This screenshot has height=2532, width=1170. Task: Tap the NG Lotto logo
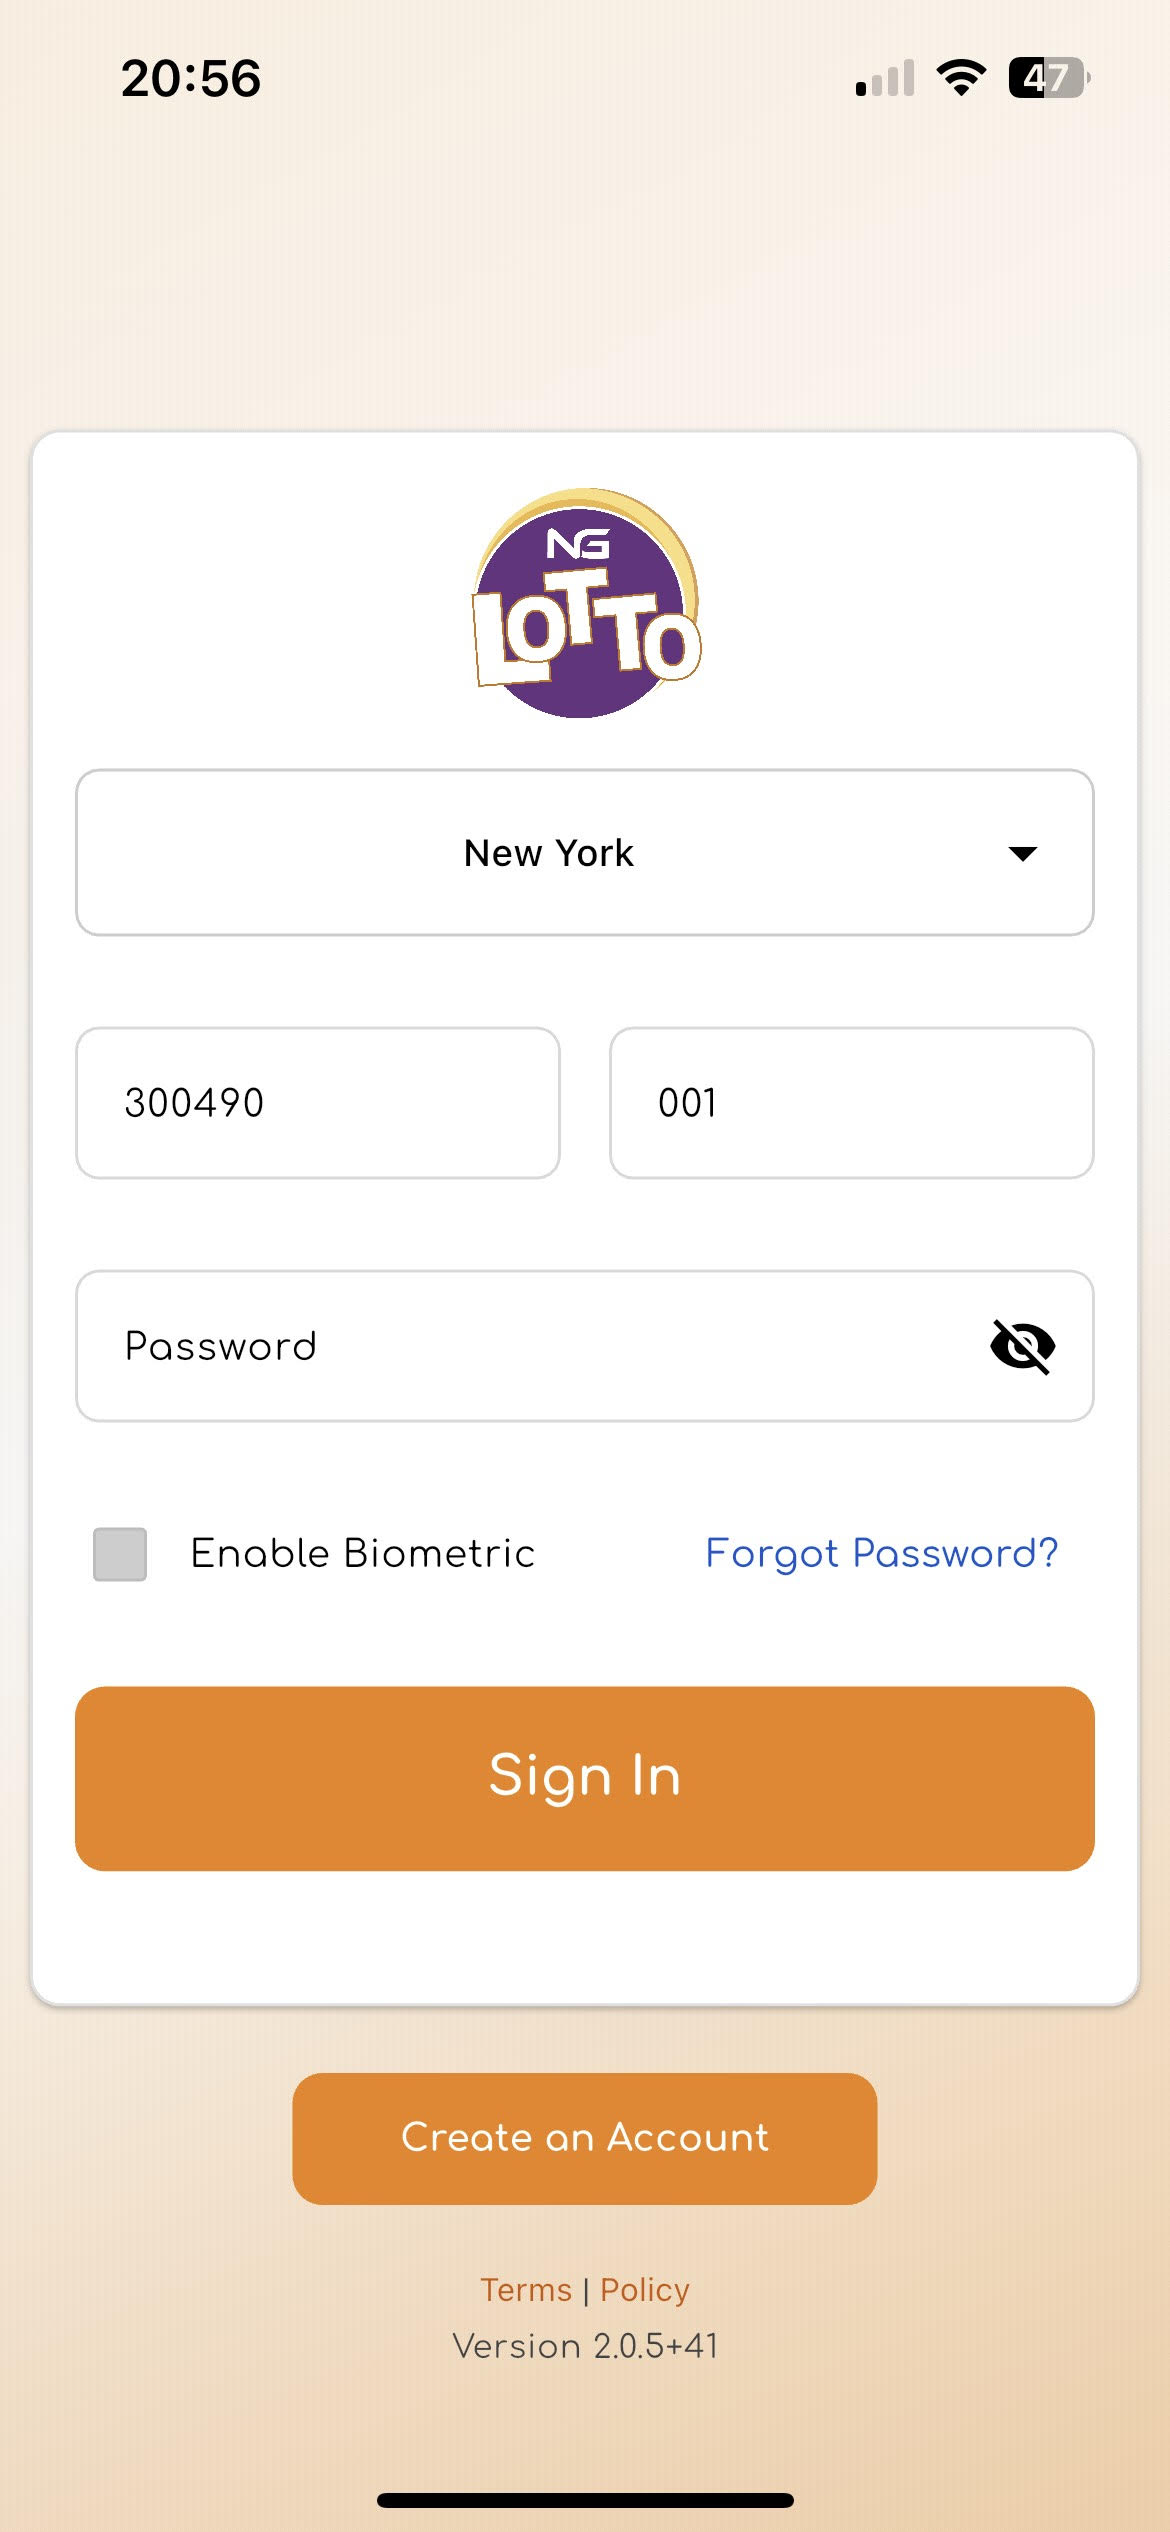tap(586, 603)
